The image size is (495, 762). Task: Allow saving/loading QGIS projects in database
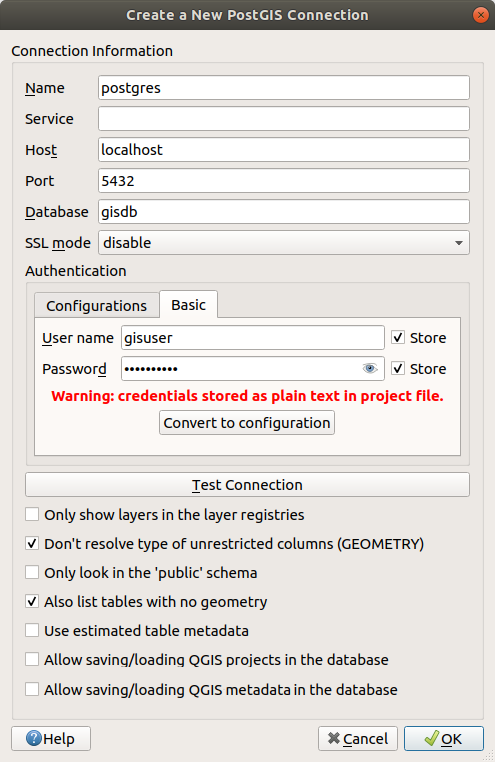32,659
